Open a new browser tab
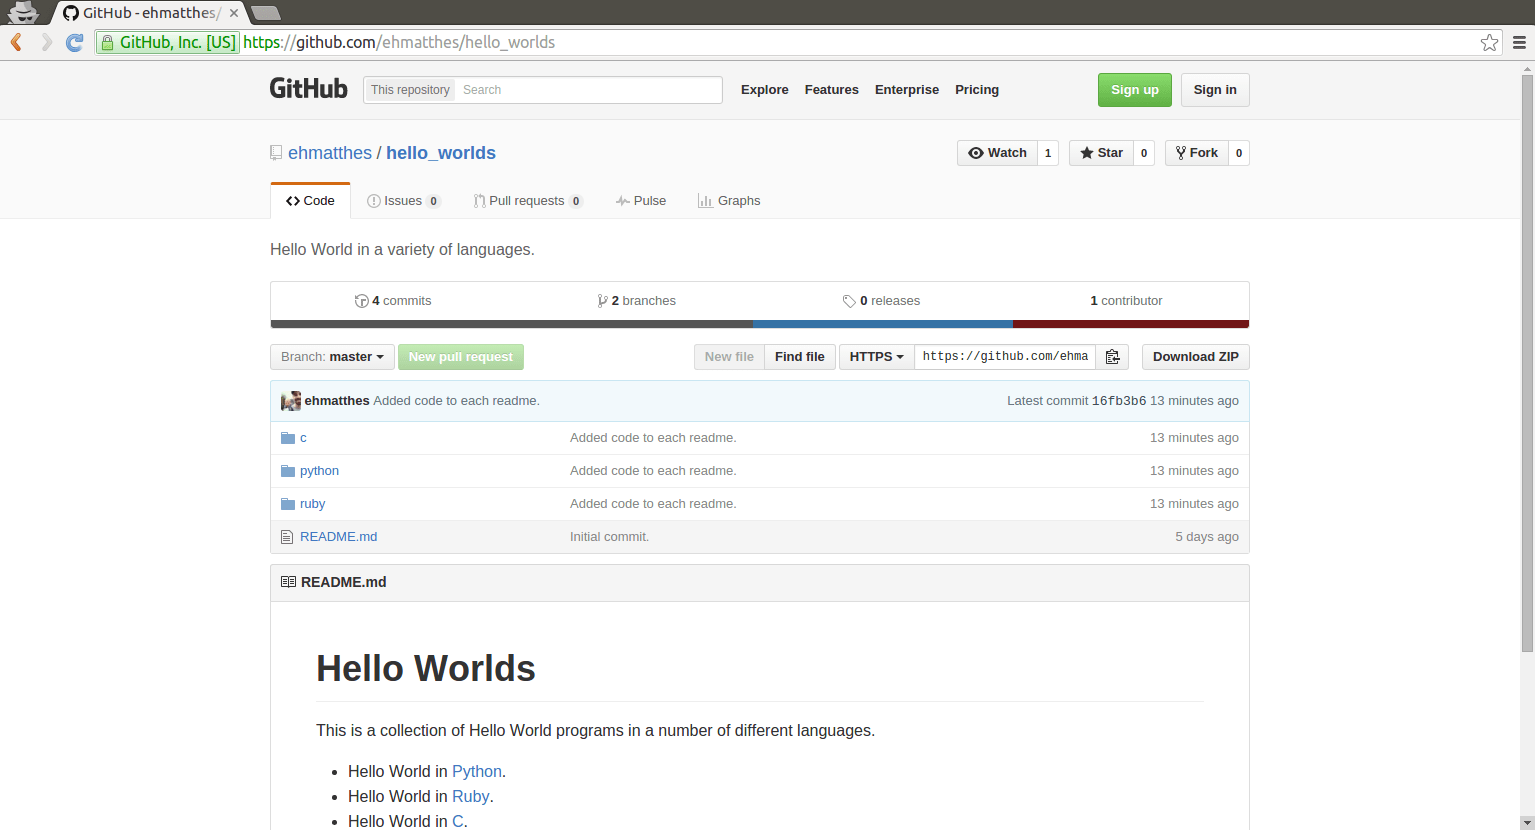This screenshot has width=1535, height=830. (265, 13)
